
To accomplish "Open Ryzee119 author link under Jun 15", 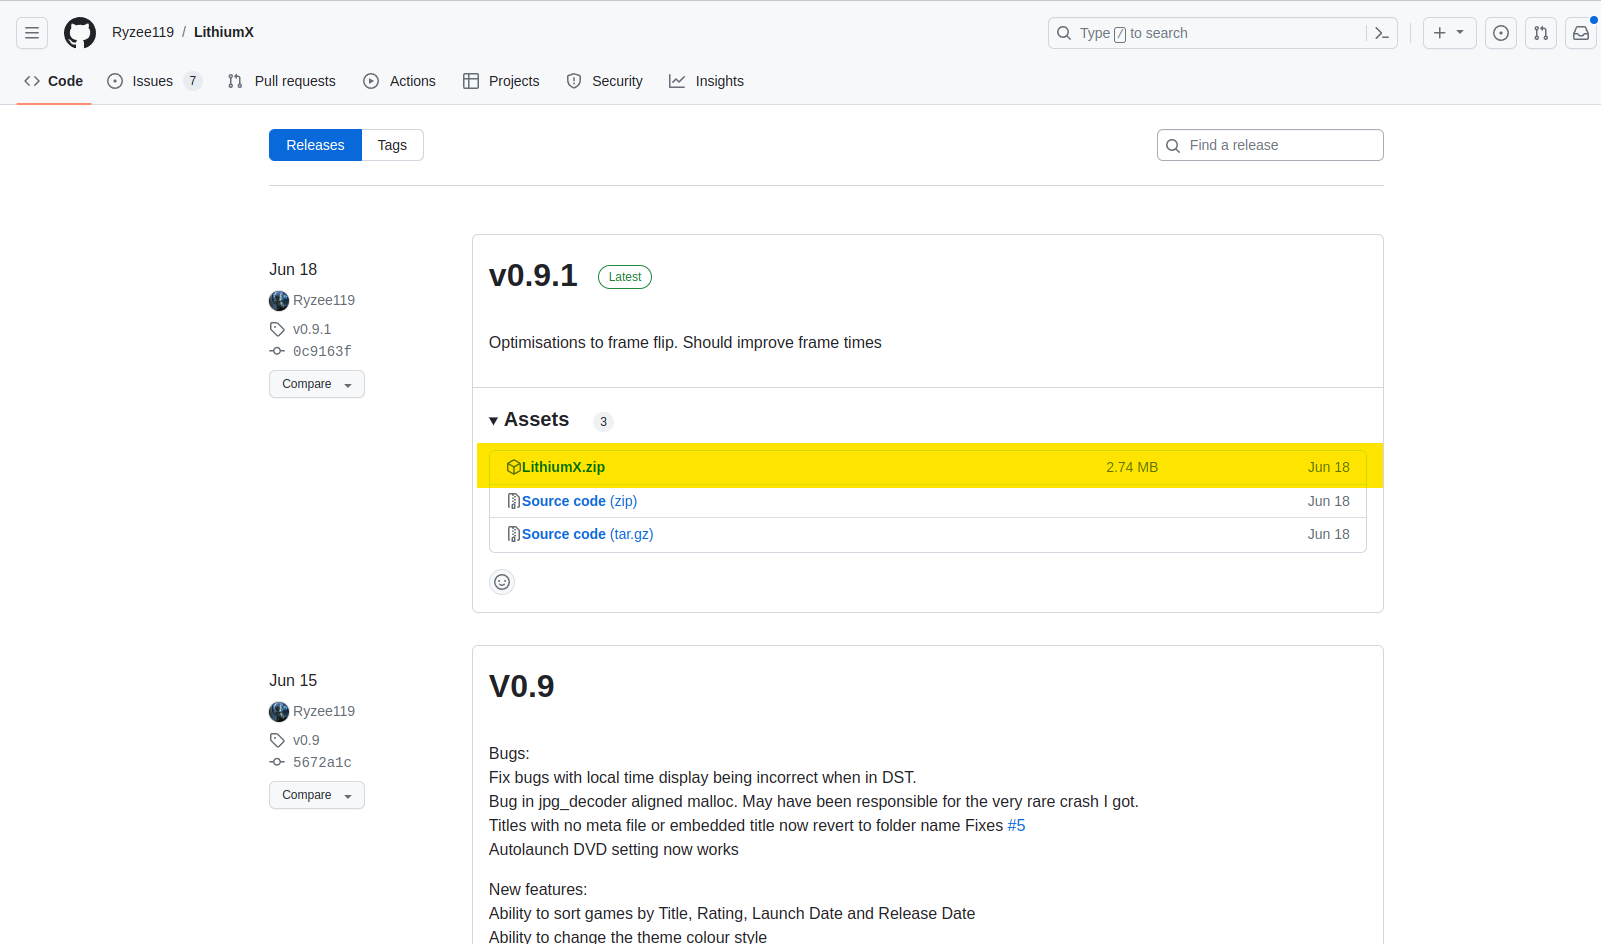I will click(x=324, y=711).
